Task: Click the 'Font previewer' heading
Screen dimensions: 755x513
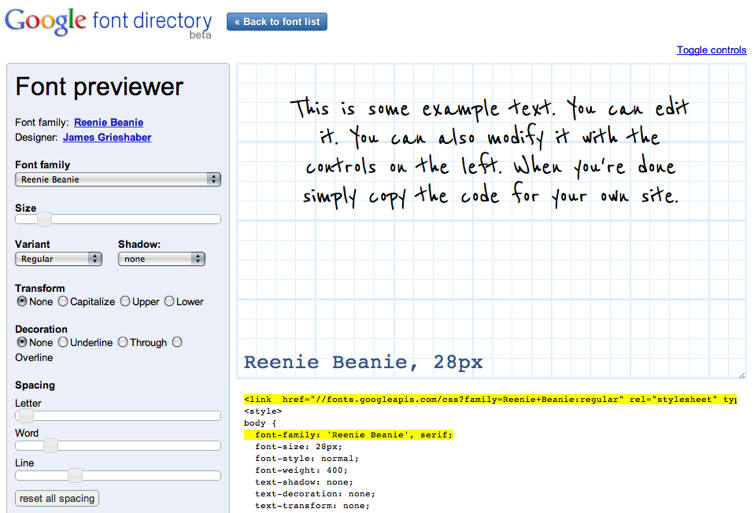Action: click(99, 87)
